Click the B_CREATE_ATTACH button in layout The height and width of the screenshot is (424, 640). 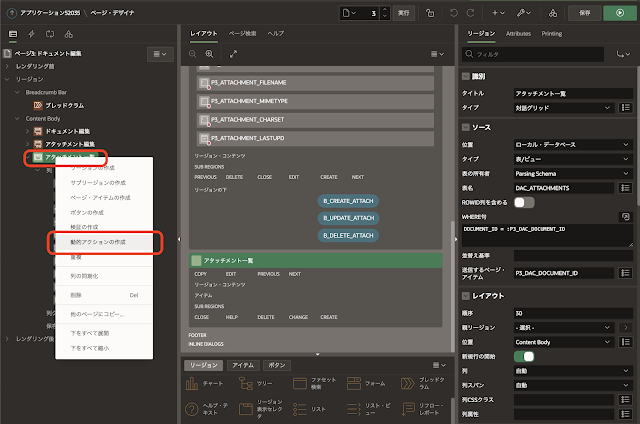348,201
